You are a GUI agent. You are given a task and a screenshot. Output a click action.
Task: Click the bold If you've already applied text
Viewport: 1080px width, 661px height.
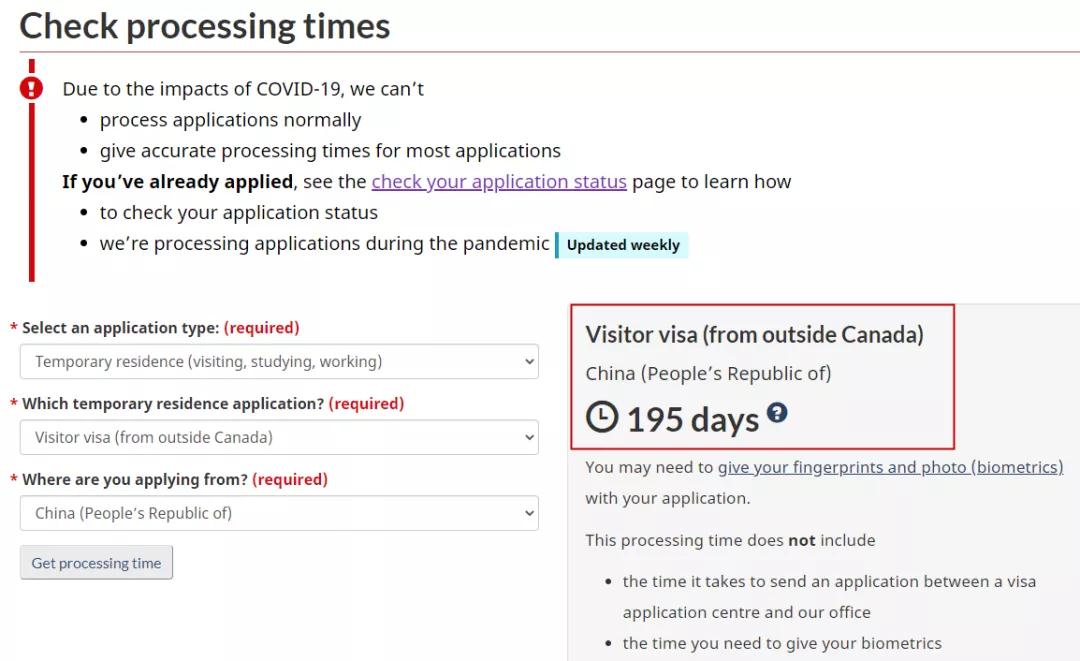[177, 181]
